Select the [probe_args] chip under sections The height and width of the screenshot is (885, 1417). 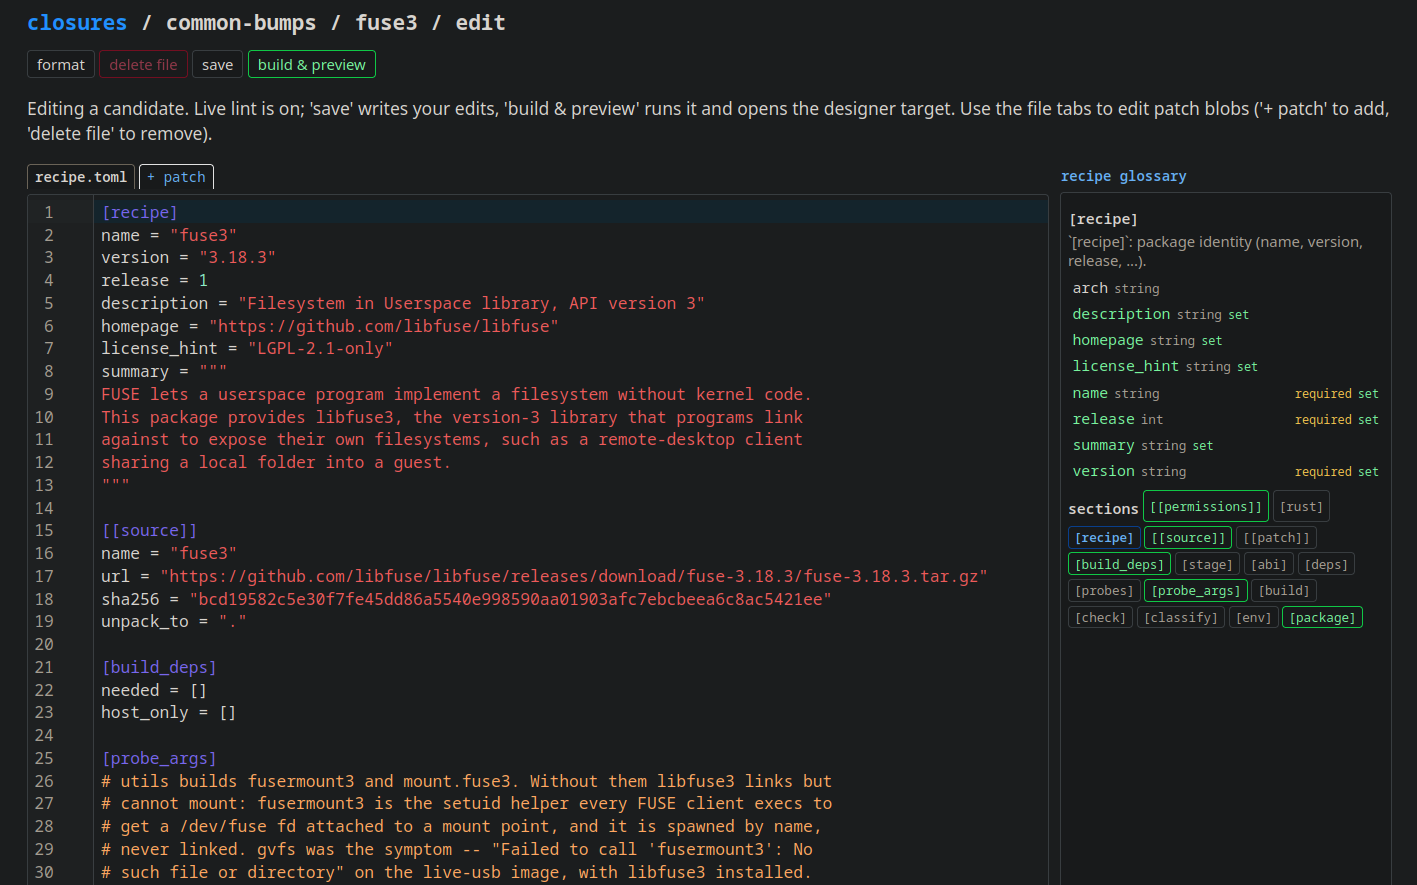click(1196, 591)
